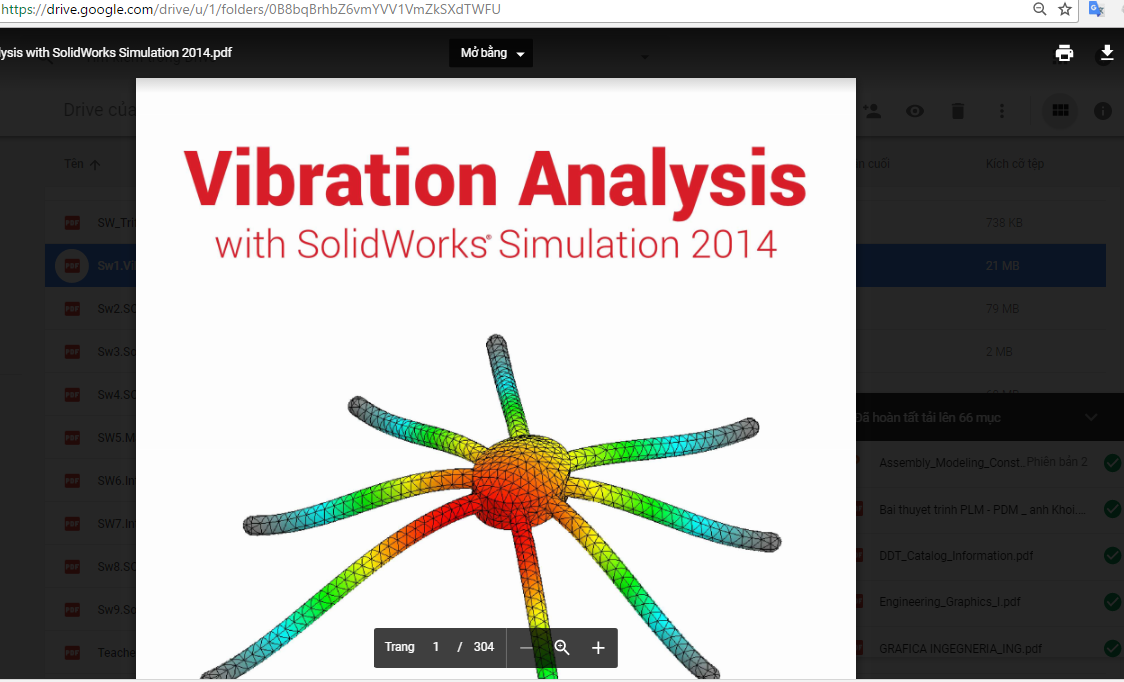Screen dimensions: 1124x682
Task: Bookmark this page with the star icon
Action: tap(1065, 9)
